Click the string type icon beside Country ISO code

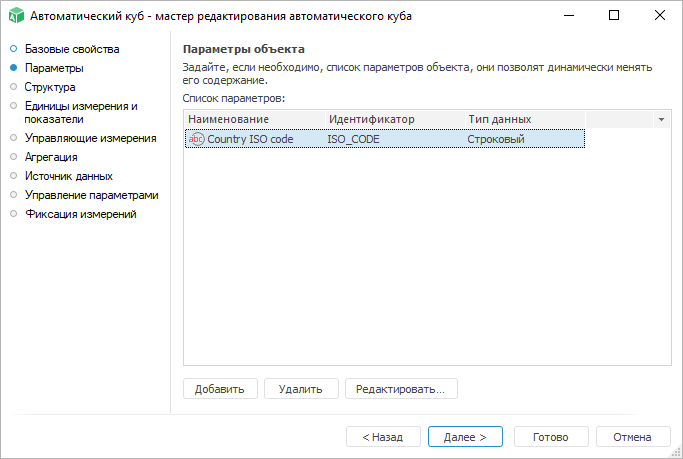tap(196, 139)
